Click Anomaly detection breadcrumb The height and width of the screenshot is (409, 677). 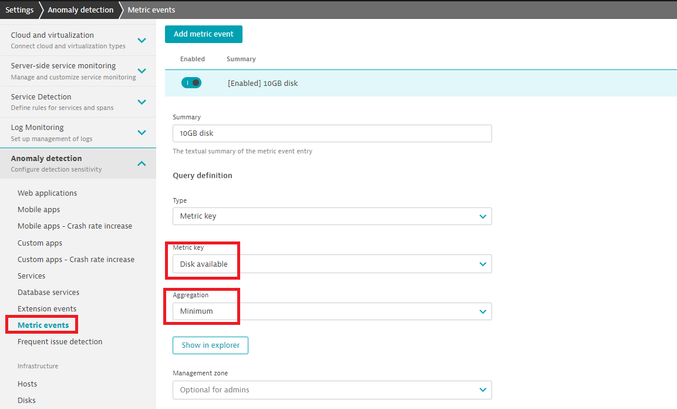click(82, 9)
